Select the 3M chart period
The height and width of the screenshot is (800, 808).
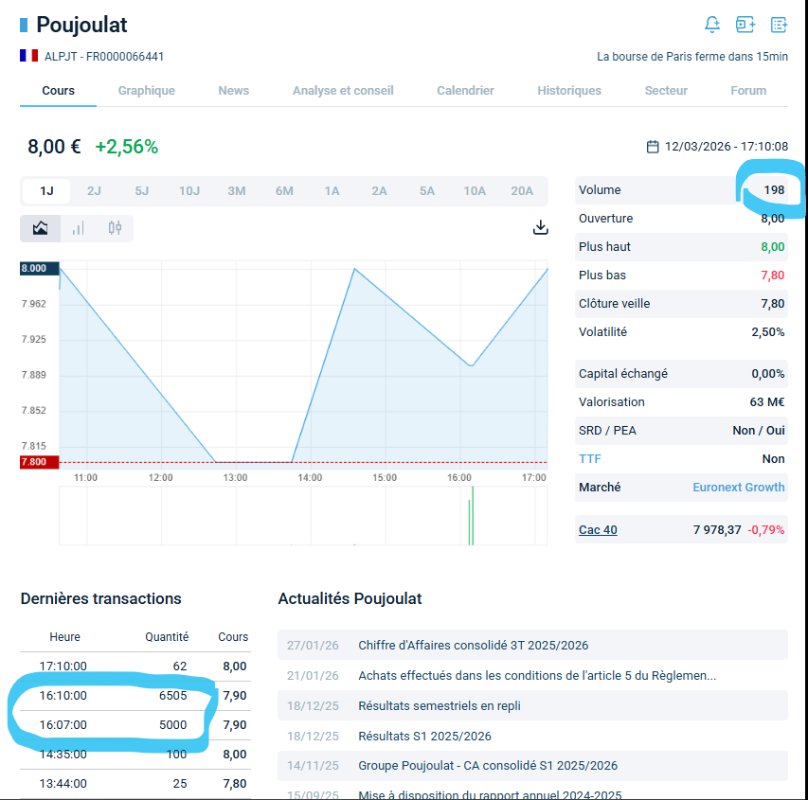(x=236, y=191)
